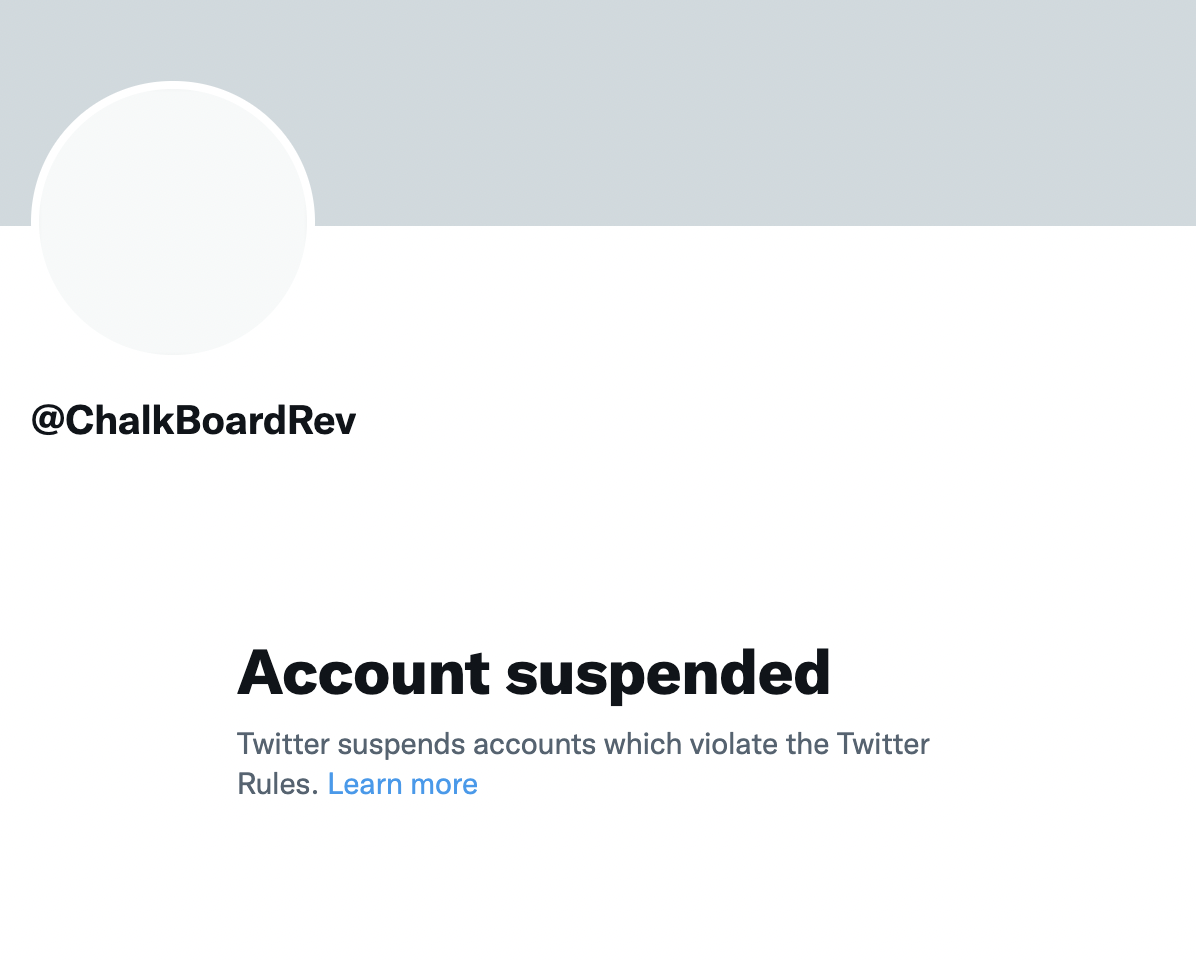This screenshot has height=960, width=1196.
Task: Click the '@' symbol in the handle
Action: point(48,421)
